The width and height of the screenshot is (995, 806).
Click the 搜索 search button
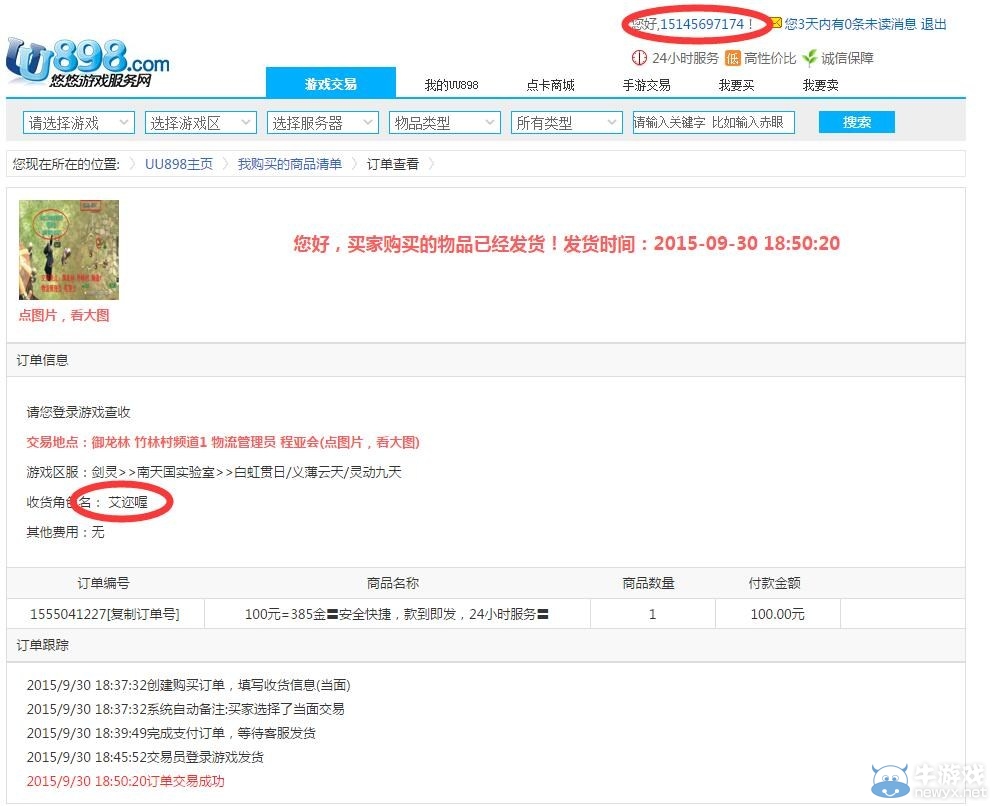856,121
